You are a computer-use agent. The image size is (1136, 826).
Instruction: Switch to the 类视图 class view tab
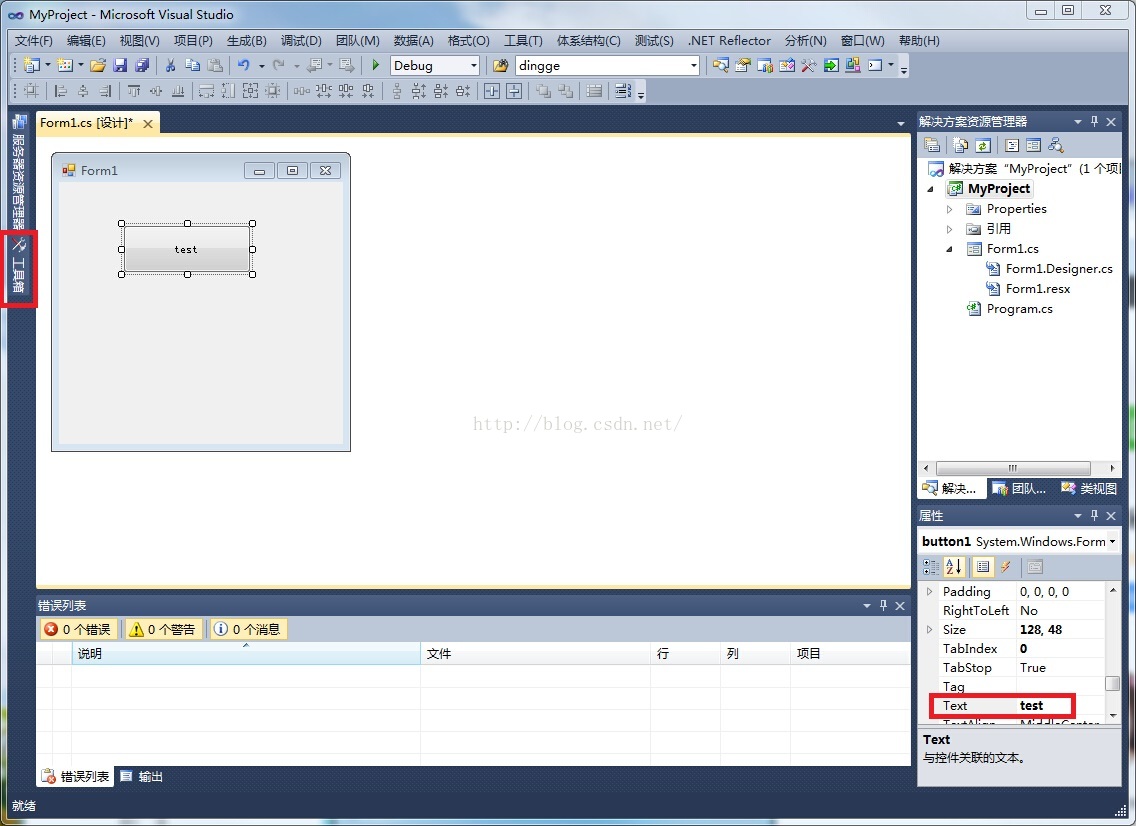coord(1089,488)
